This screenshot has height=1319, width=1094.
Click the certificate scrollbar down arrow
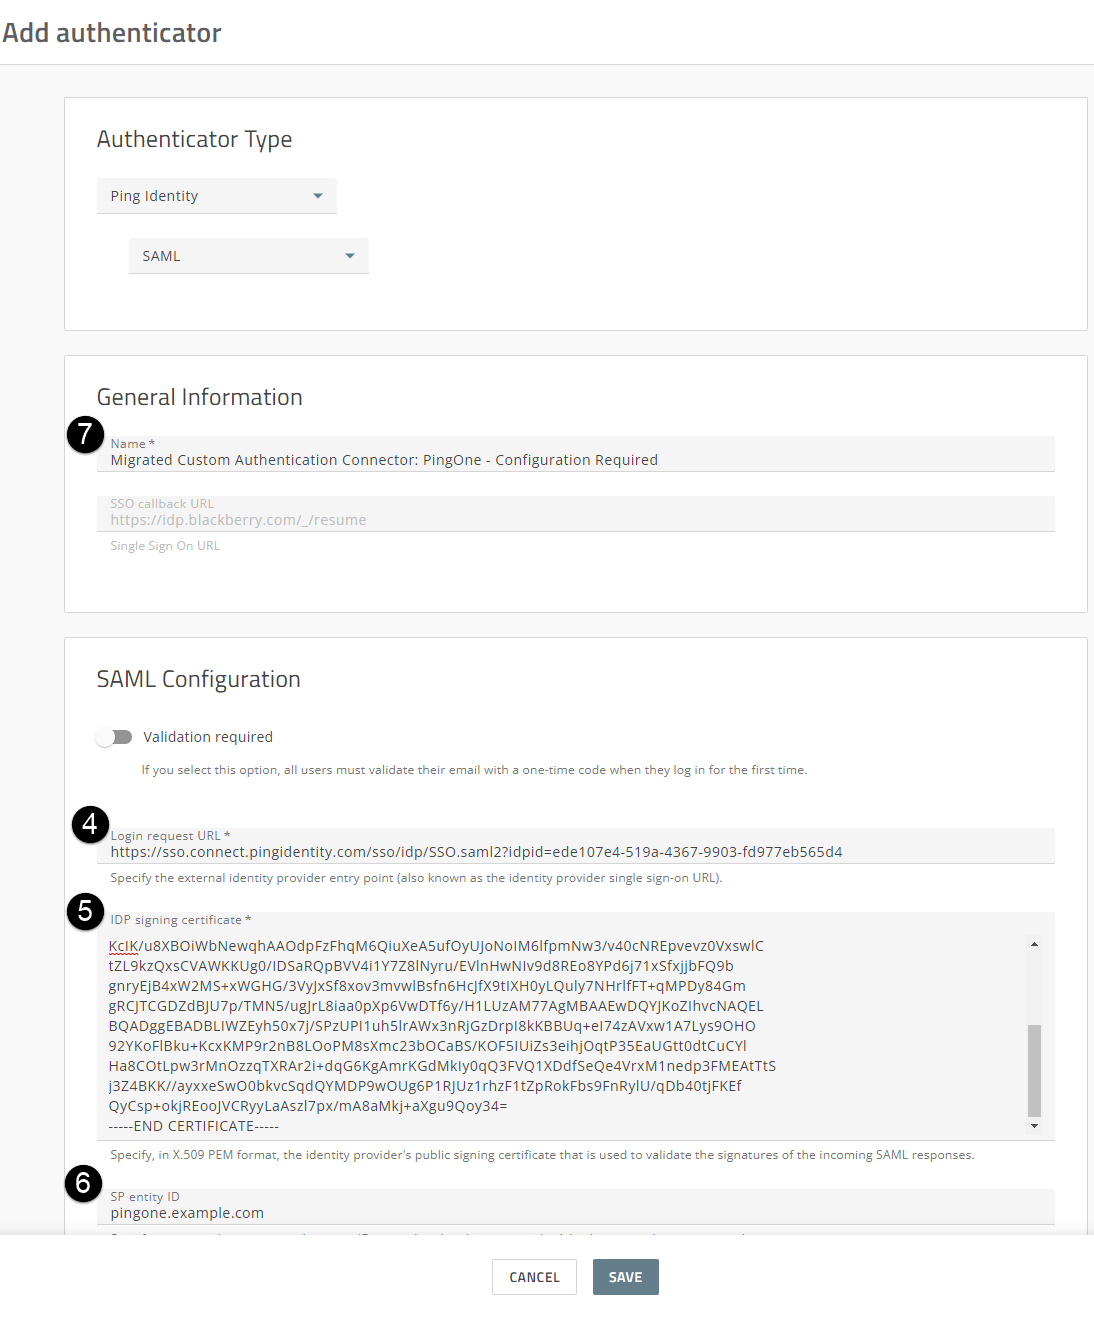click(x=1034, y=1126)
